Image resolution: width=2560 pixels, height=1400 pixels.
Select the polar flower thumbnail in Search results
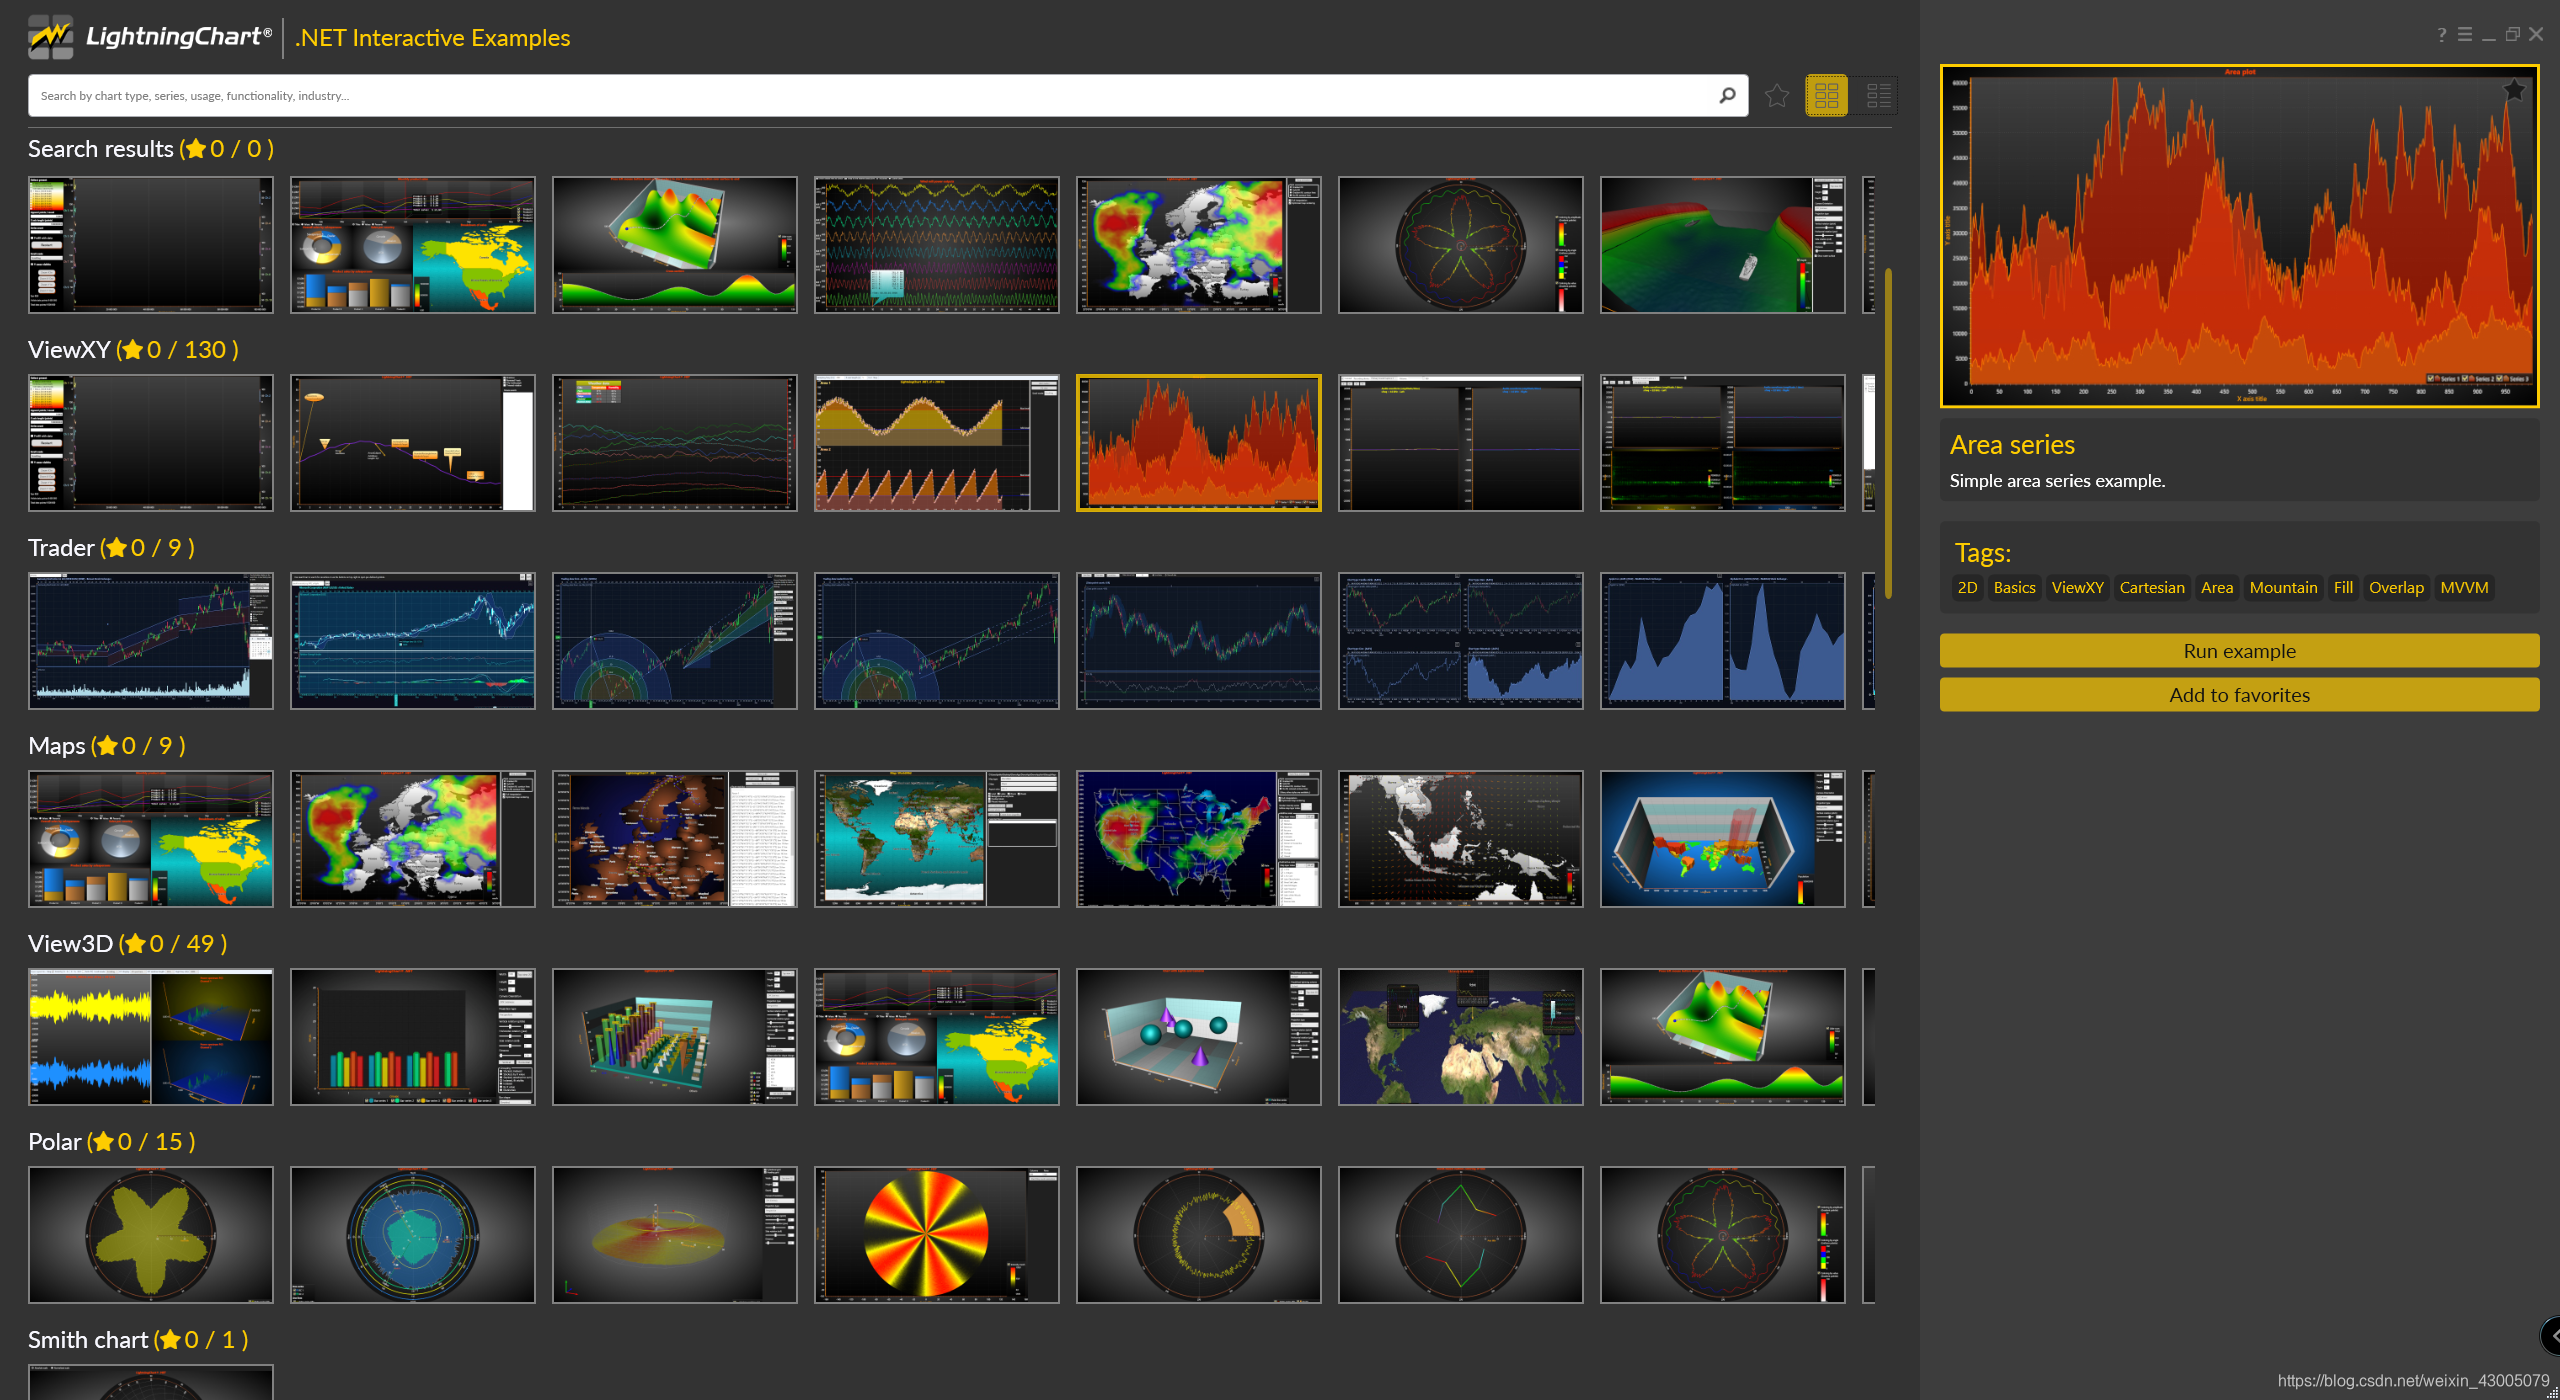pos(1461,245)
